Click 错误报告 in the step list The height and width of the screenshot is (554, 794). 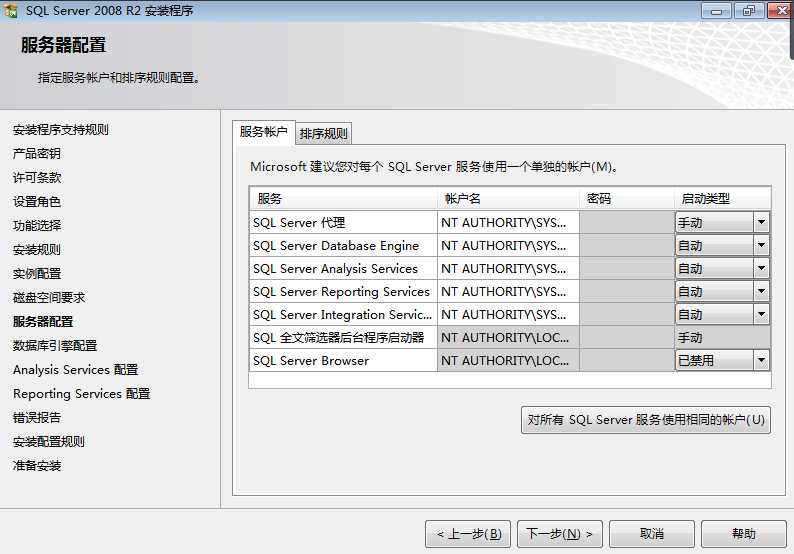tap(36, 418)
